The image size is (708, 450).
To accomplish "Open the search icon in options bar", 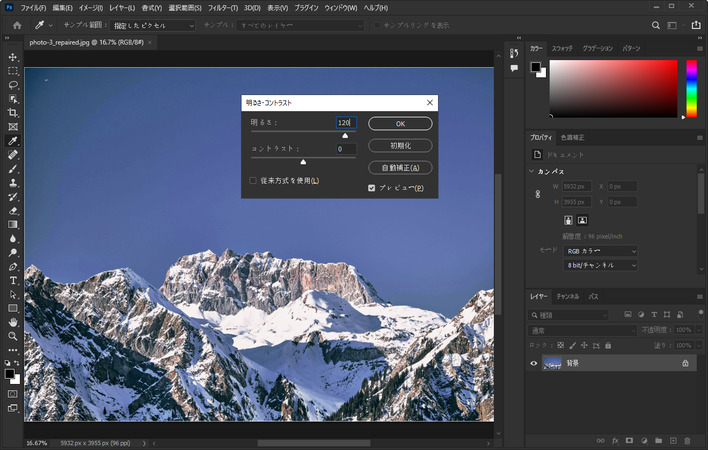I will [x=656, y=25].
